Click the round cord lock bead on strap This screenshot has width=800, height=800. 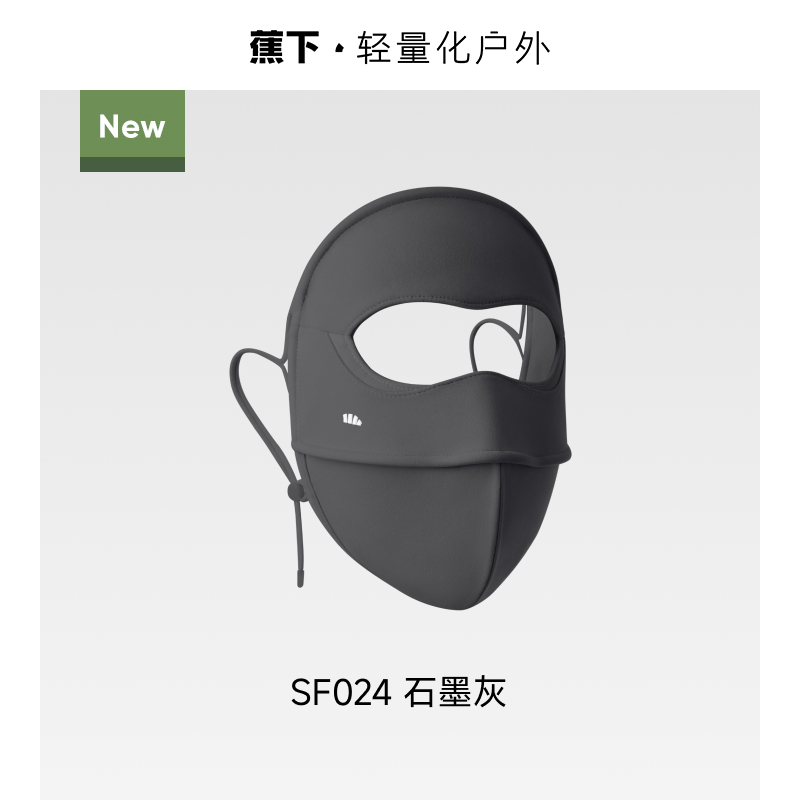coord(295,492)
